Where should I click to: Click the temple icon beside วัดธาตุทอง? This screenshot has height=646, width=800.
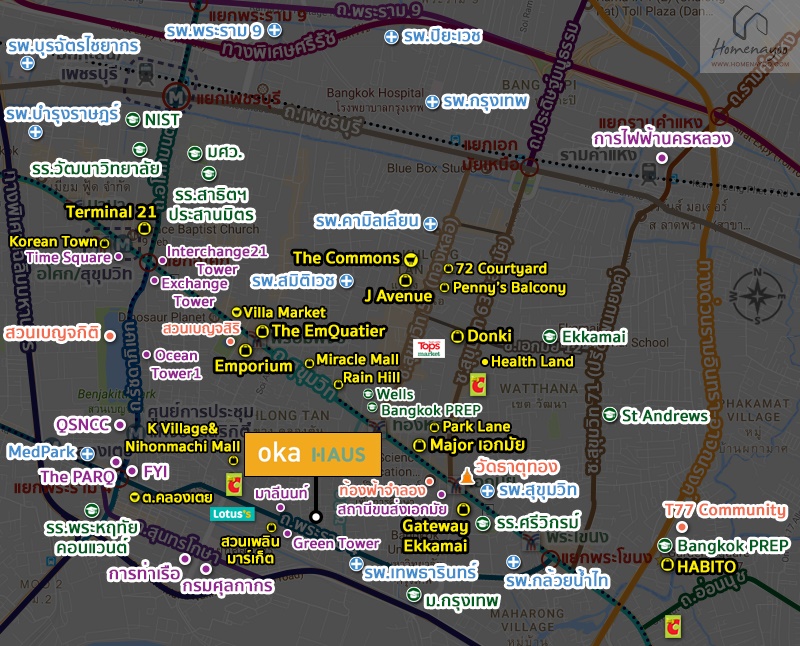[x=466, y=476]
